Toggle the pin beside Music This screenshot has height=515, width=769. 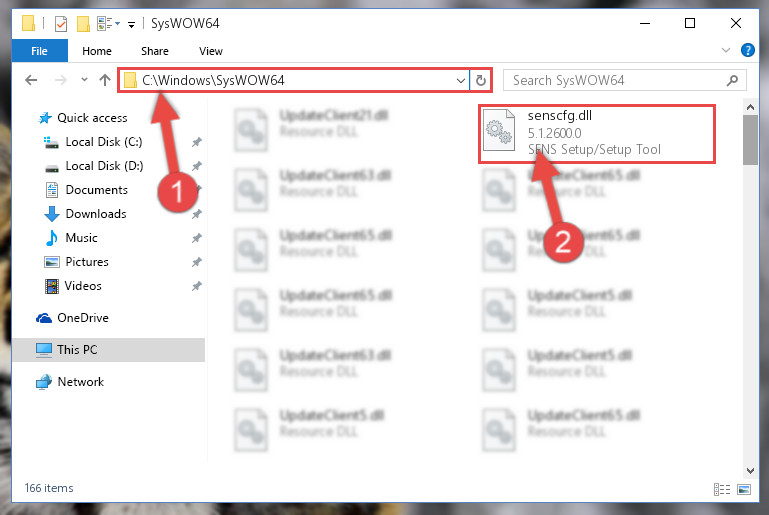pos(197,238)
